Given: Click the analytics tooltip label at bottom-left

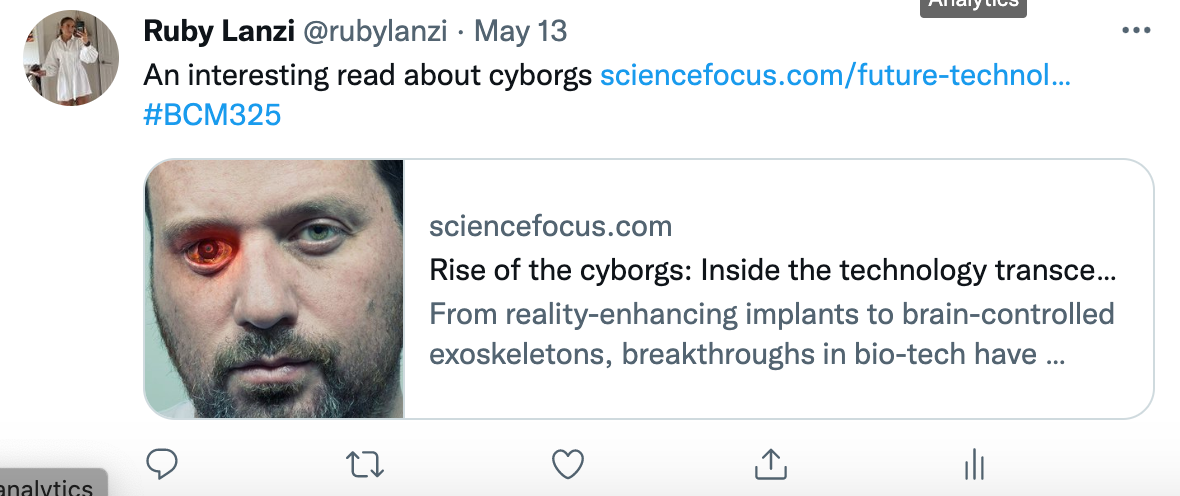Looking at the screenshot, I should click(x=48, y=487).
